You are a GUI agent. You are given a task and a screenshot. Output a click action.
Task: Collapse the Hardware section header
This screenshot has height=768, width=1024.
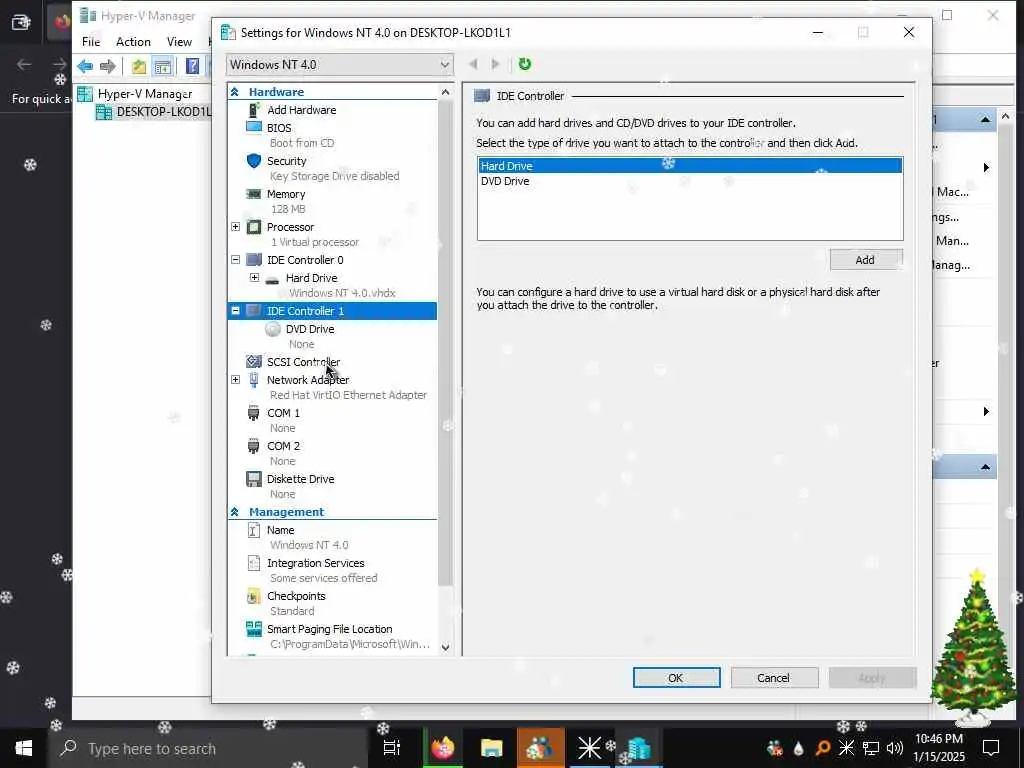click(234, 92)
